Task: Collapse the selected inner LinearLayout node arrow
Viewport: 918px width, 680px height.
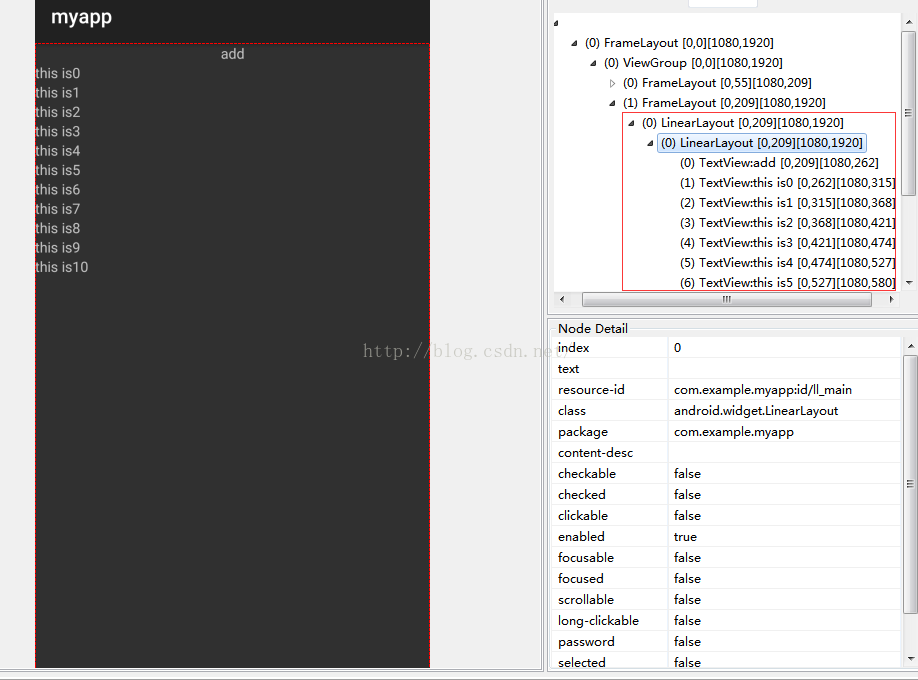Action: [651, 143]
